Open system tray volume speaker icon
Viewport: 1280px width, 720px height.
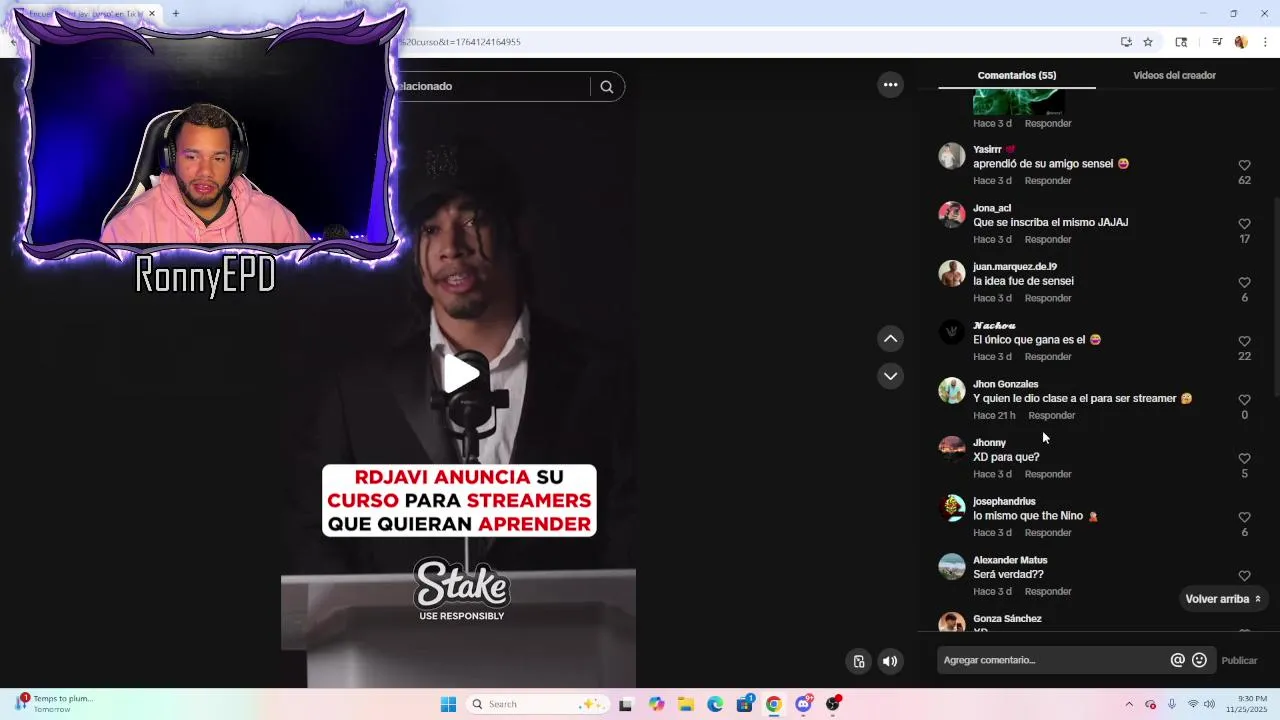[x=1210, y=704]
